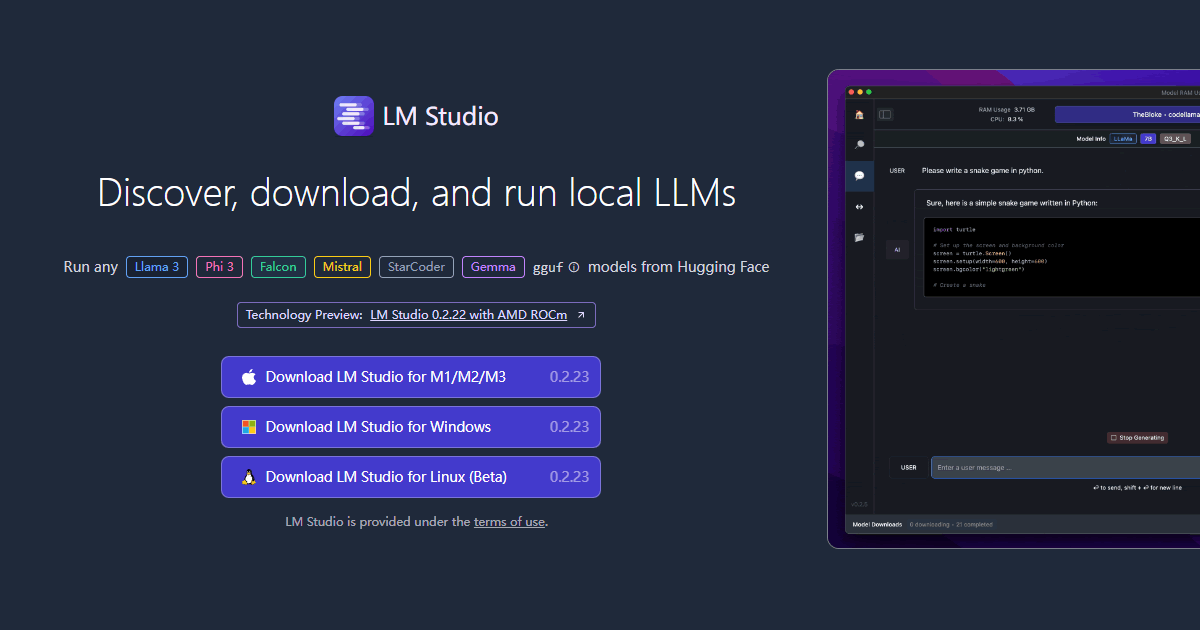Click the 'RAM Usage 3.71 GB' readout

(x=1006, y=109)
